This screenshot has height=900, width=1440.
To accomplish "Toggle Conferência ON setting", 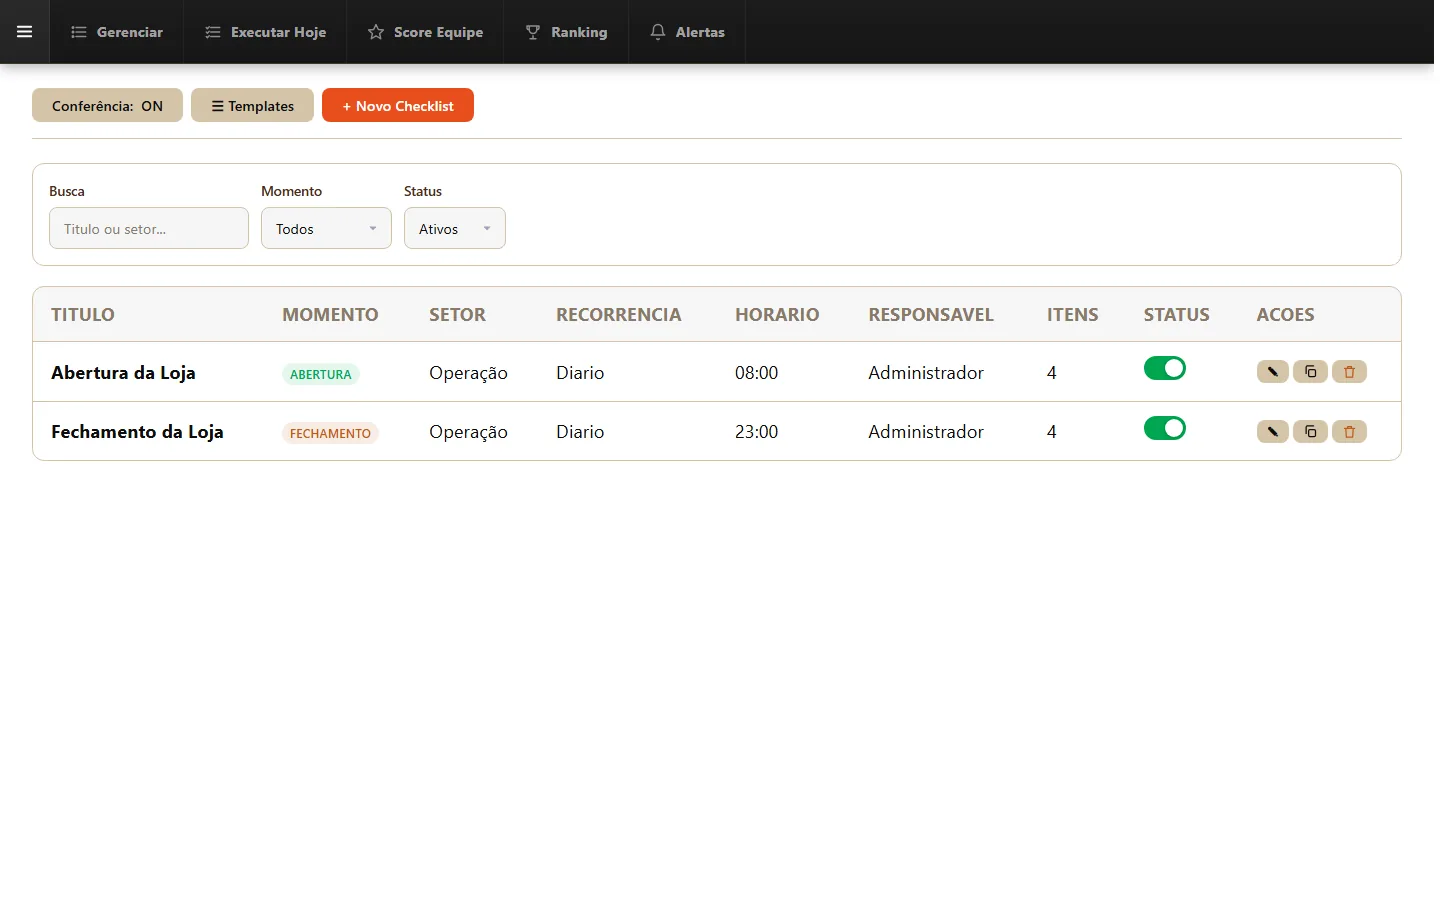I will [107, 105].
